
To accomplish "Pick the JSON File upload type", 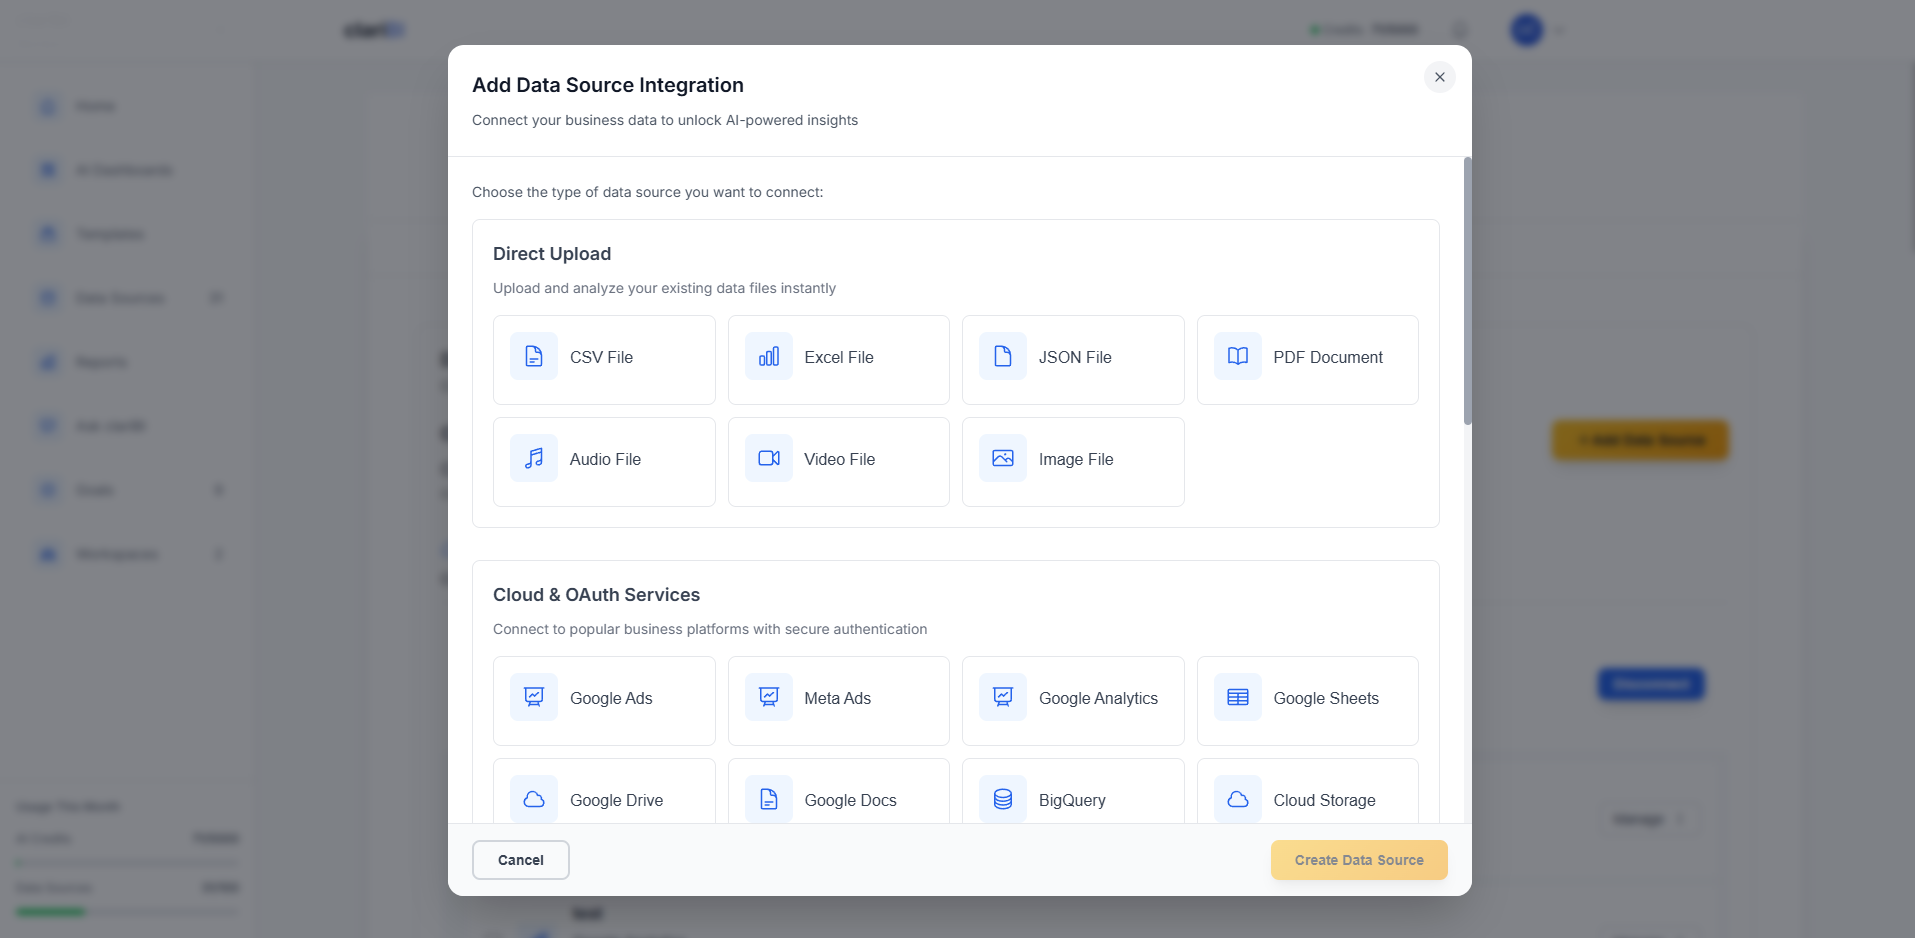I will [x=1073, y=359].
